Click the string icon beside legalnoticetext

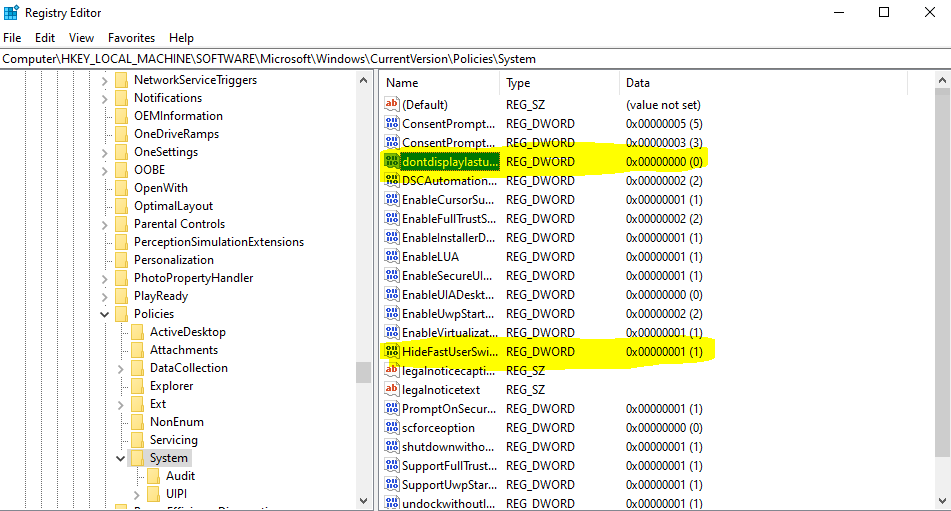click(x=392, y=390)
